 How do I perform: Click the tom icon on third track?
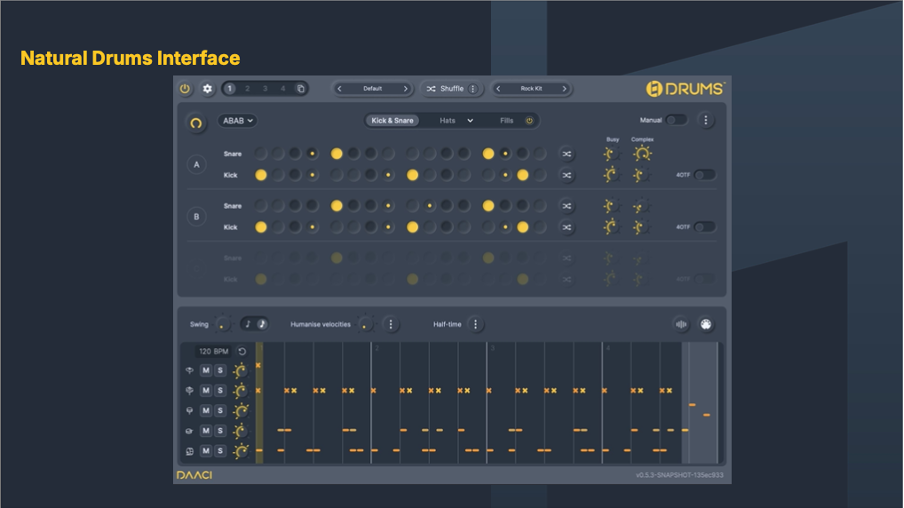(189, 411)
